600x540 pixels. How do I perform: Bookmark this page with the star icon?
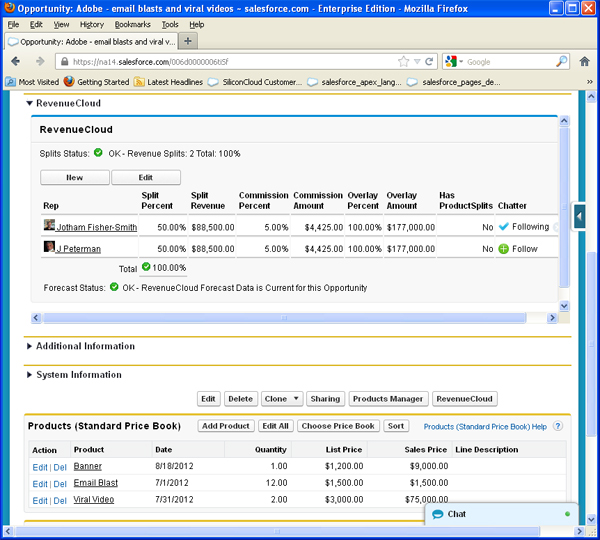coord(403,62)
